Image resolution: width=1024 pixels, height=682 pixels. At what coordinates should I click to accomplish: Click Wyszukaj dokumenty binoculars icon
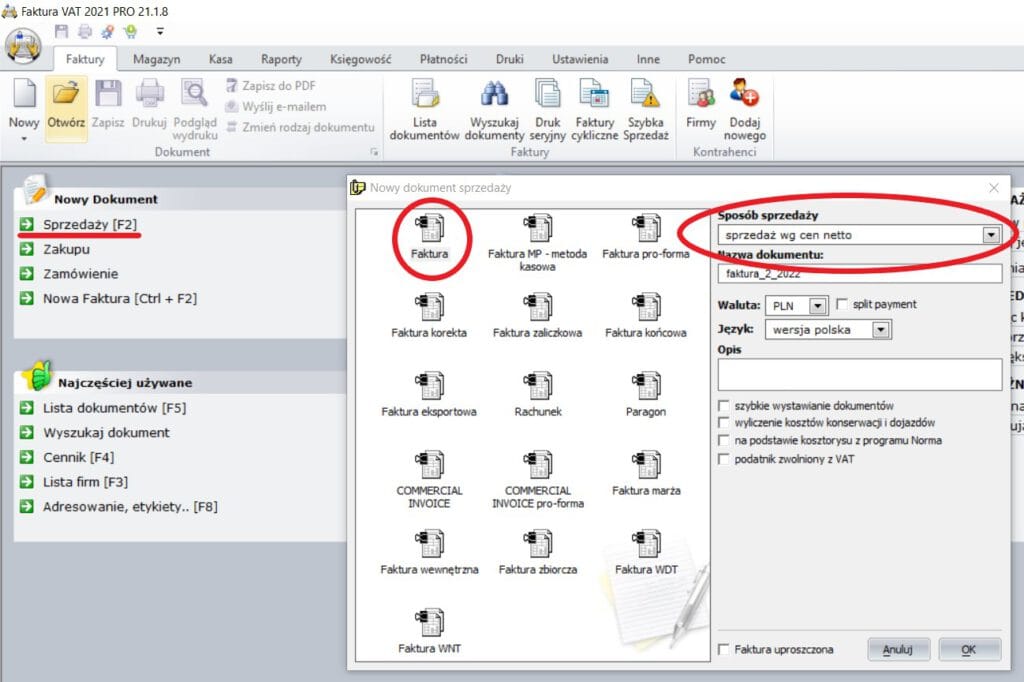coord(496,96)
